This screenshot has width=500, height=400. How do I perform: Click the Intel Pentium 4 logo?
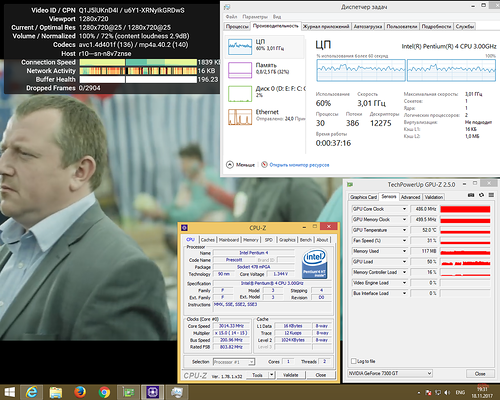[x=314, y=264]
